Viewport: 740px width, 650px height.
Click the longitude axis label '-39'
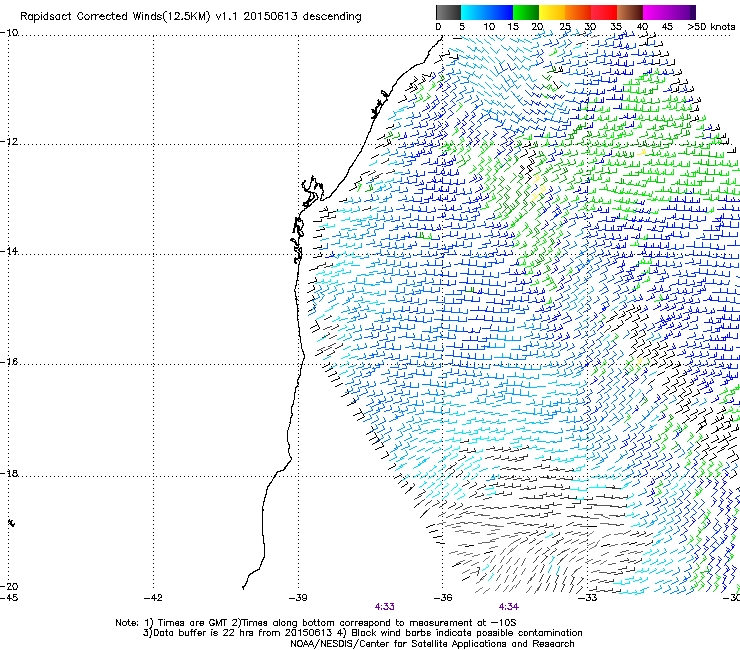click(298, 598)
